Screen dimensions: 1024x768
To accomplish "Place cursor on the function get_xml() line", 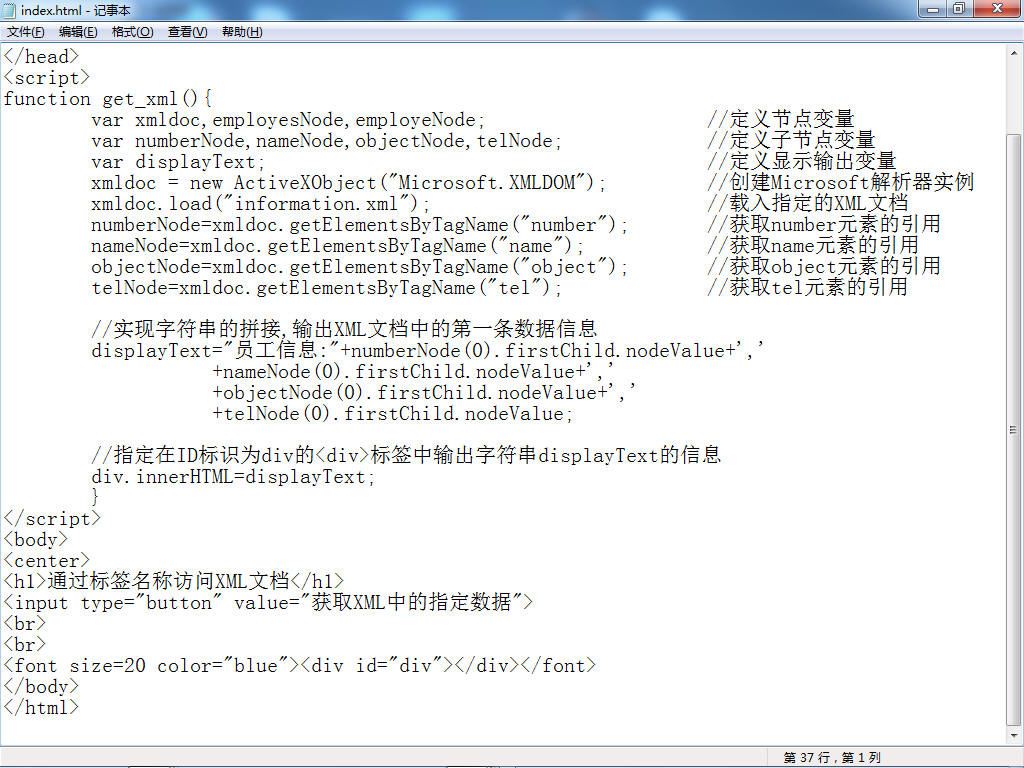I will pos(108,99).
